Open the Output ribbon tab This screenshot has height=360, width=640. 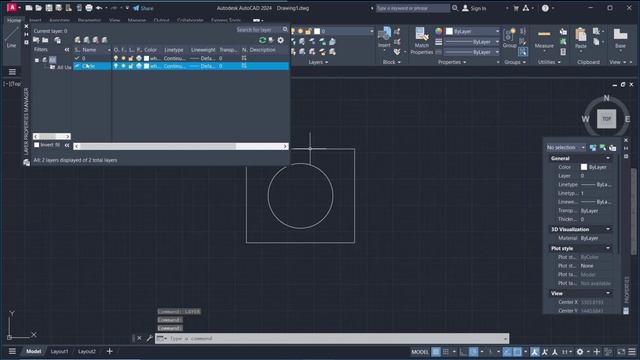[161, 20]
